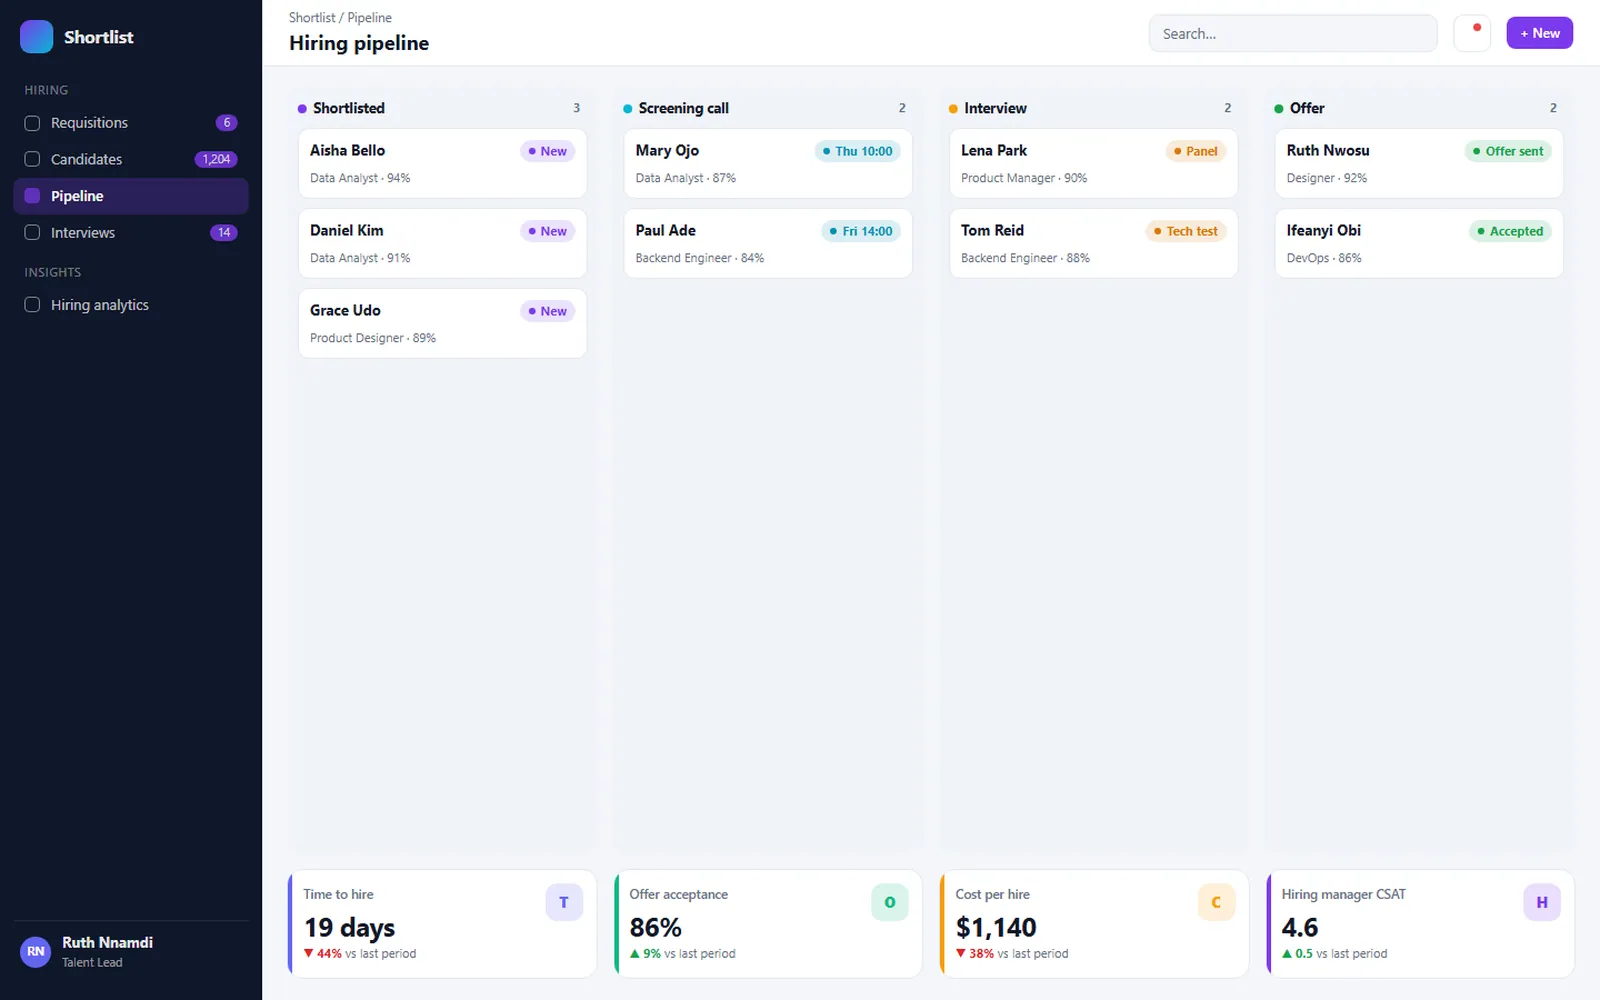1600x1000 pixels.
Task: Click Product Manager · 90% text
Action: [1024, 178]
